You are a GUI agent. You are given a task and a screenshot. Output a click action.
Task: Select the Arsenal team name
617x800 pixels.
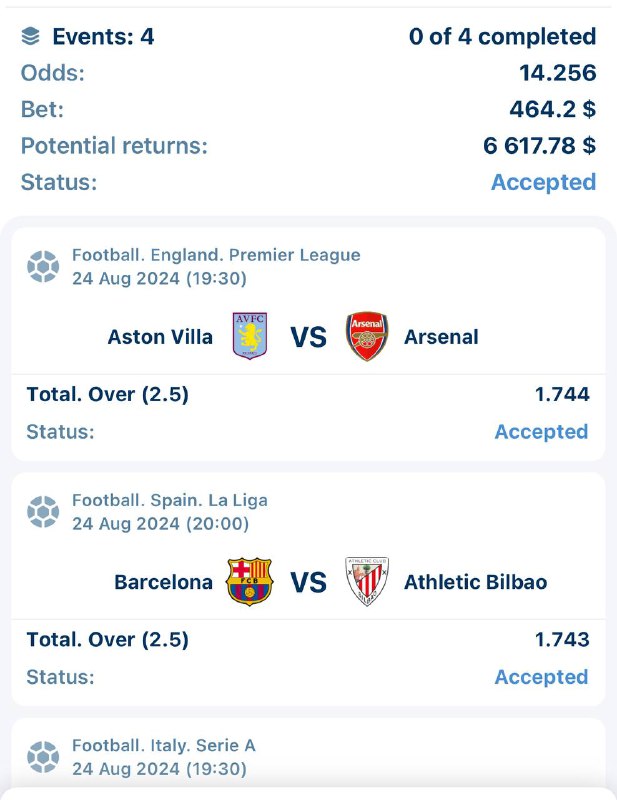click(x=441, y=337)
